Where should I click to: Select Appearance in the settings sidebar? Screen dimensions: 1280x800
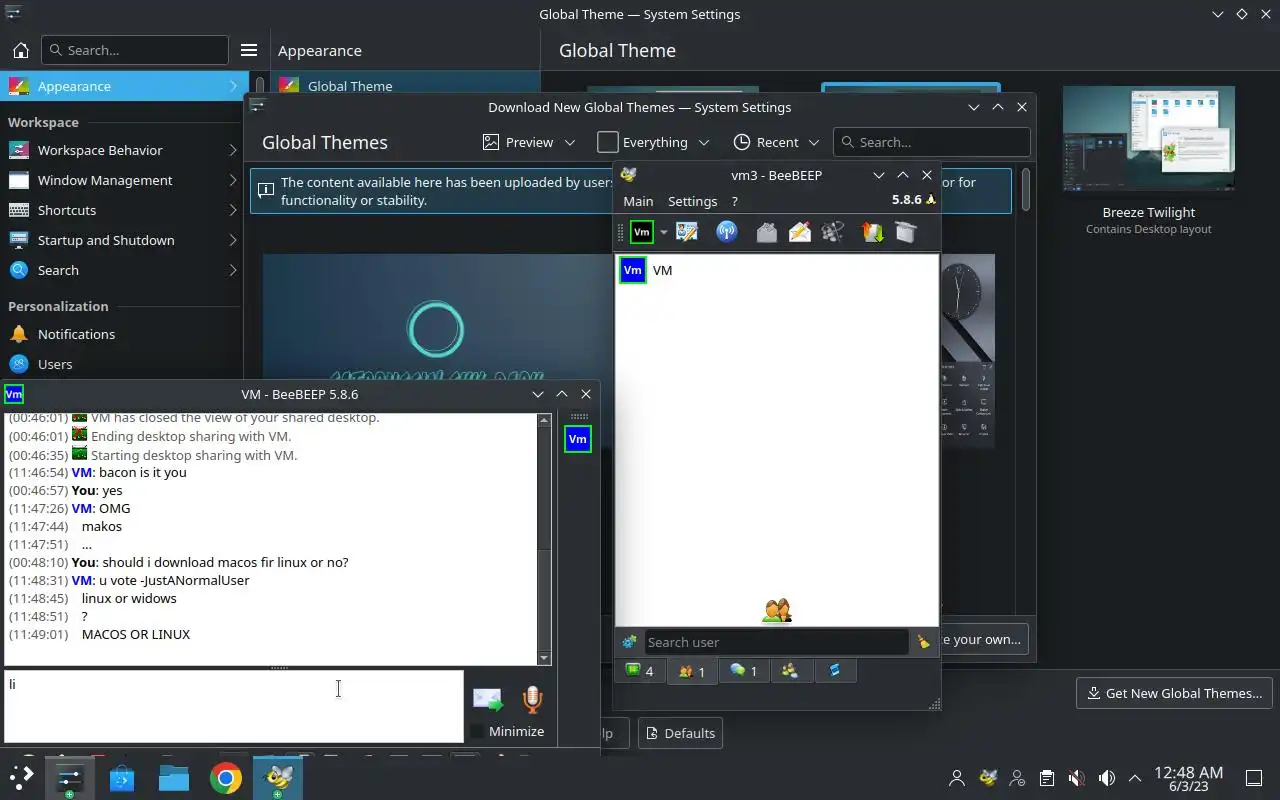pyautogui.click(x=123, y=86)
